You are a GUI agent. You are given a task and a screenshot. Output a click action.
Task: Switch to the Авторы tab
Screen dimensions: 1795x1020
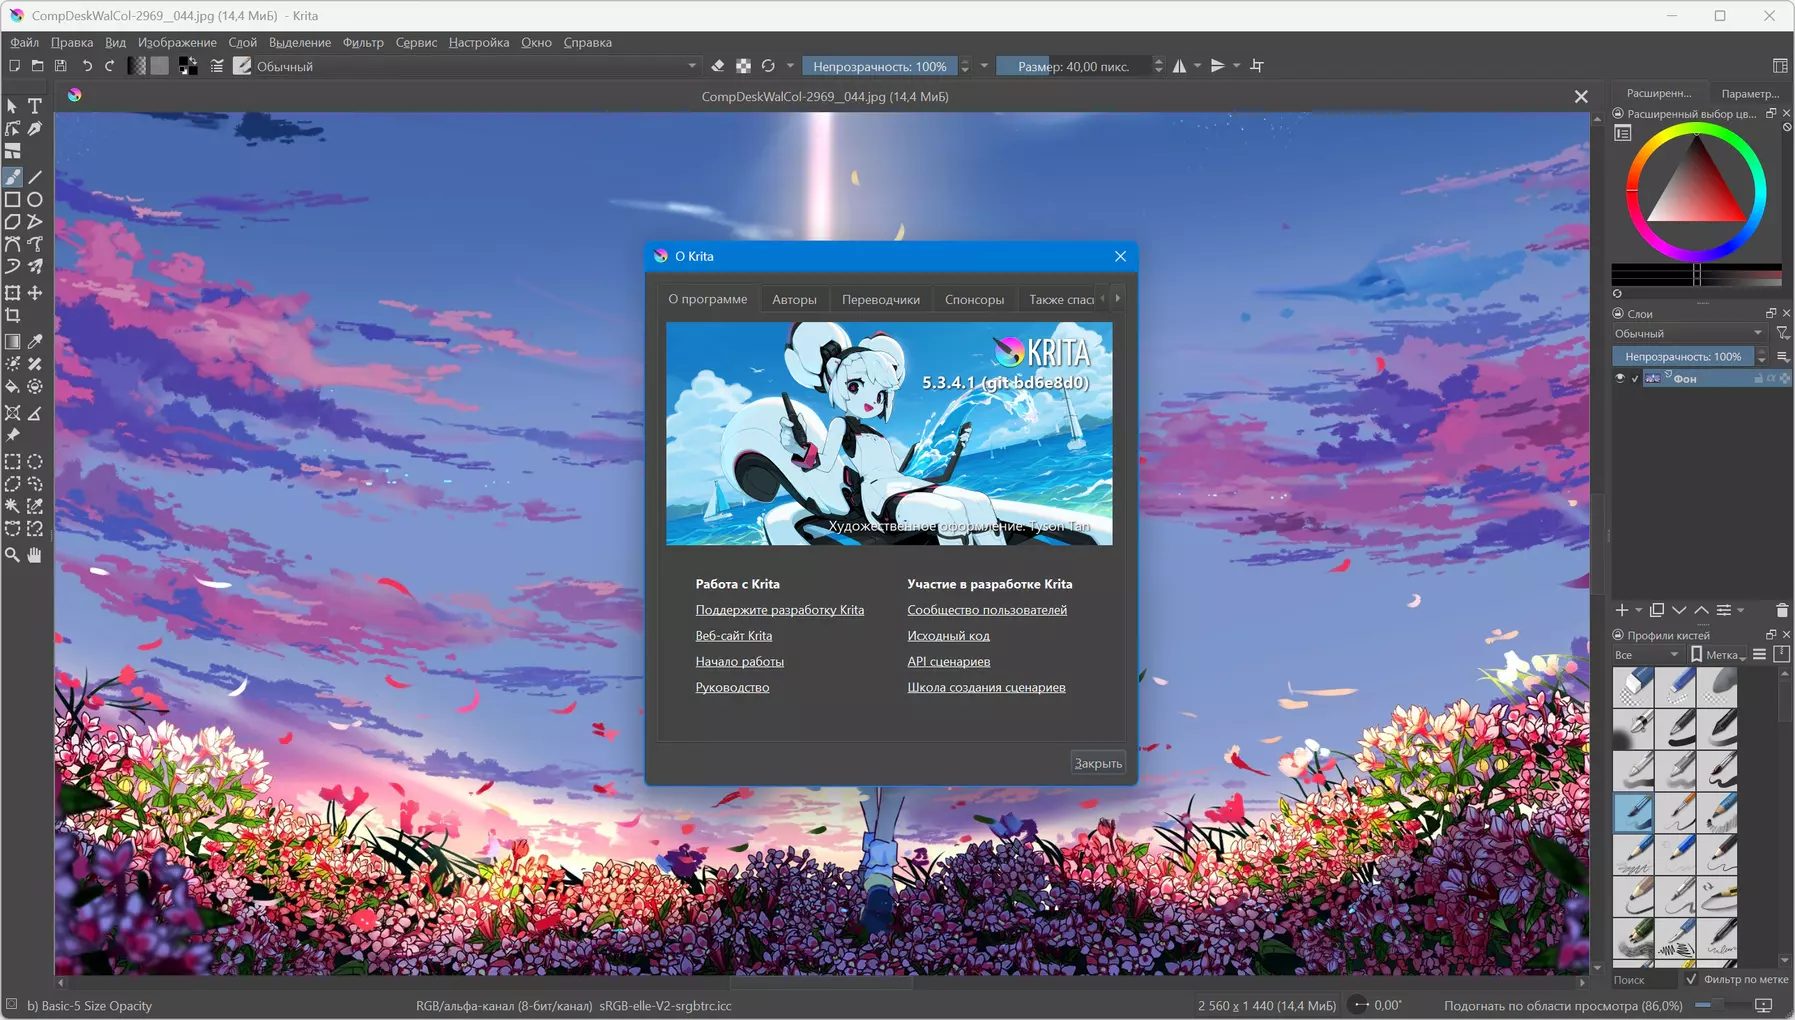coord(794,299)
